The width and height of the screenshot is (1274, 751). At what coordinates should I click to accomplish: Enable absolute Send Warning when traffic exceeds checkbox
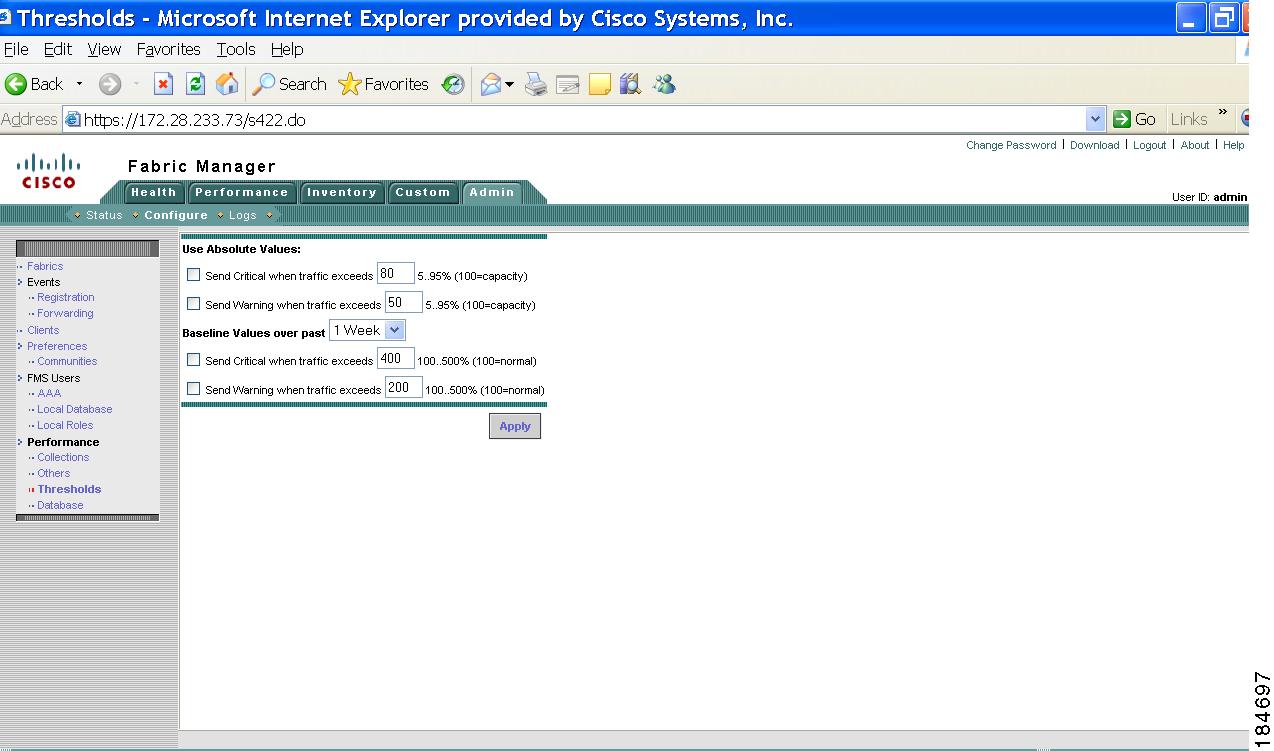click(x=194, y=304)
